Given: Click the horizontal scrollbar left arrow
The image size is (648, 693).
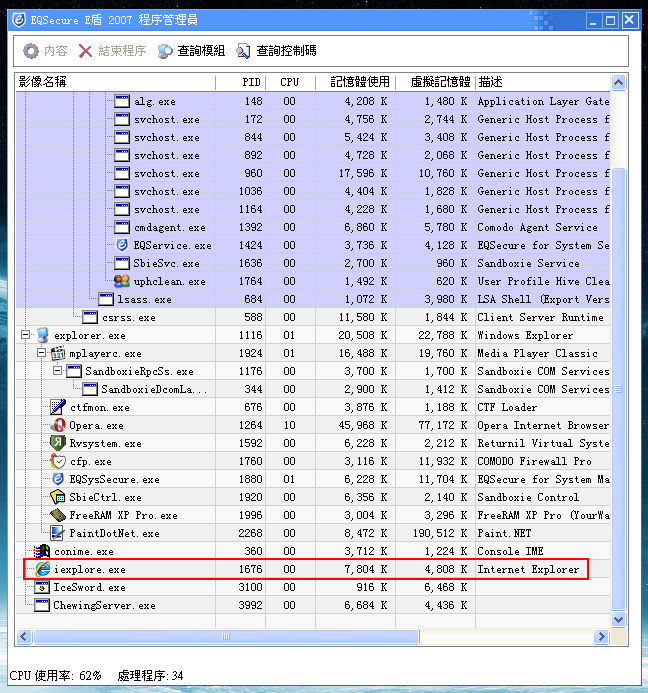Looking at the screenshot, I should tap(24, 636).
